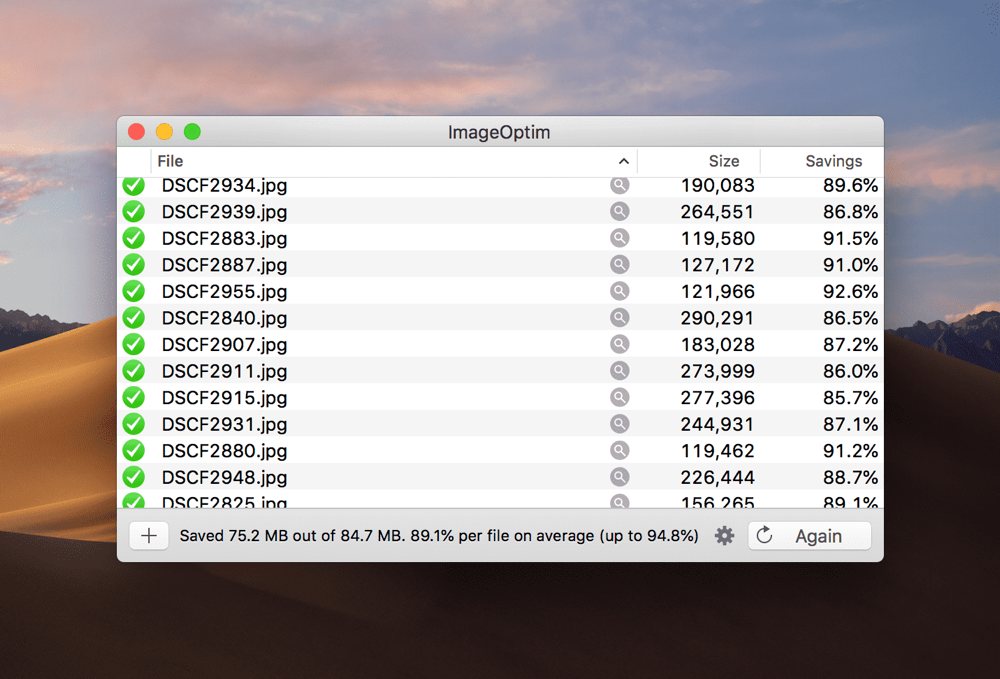The height and width of the screenshot is (679, 1000).
Task: Click the savings value 91.0%
Action: point(850,265)
